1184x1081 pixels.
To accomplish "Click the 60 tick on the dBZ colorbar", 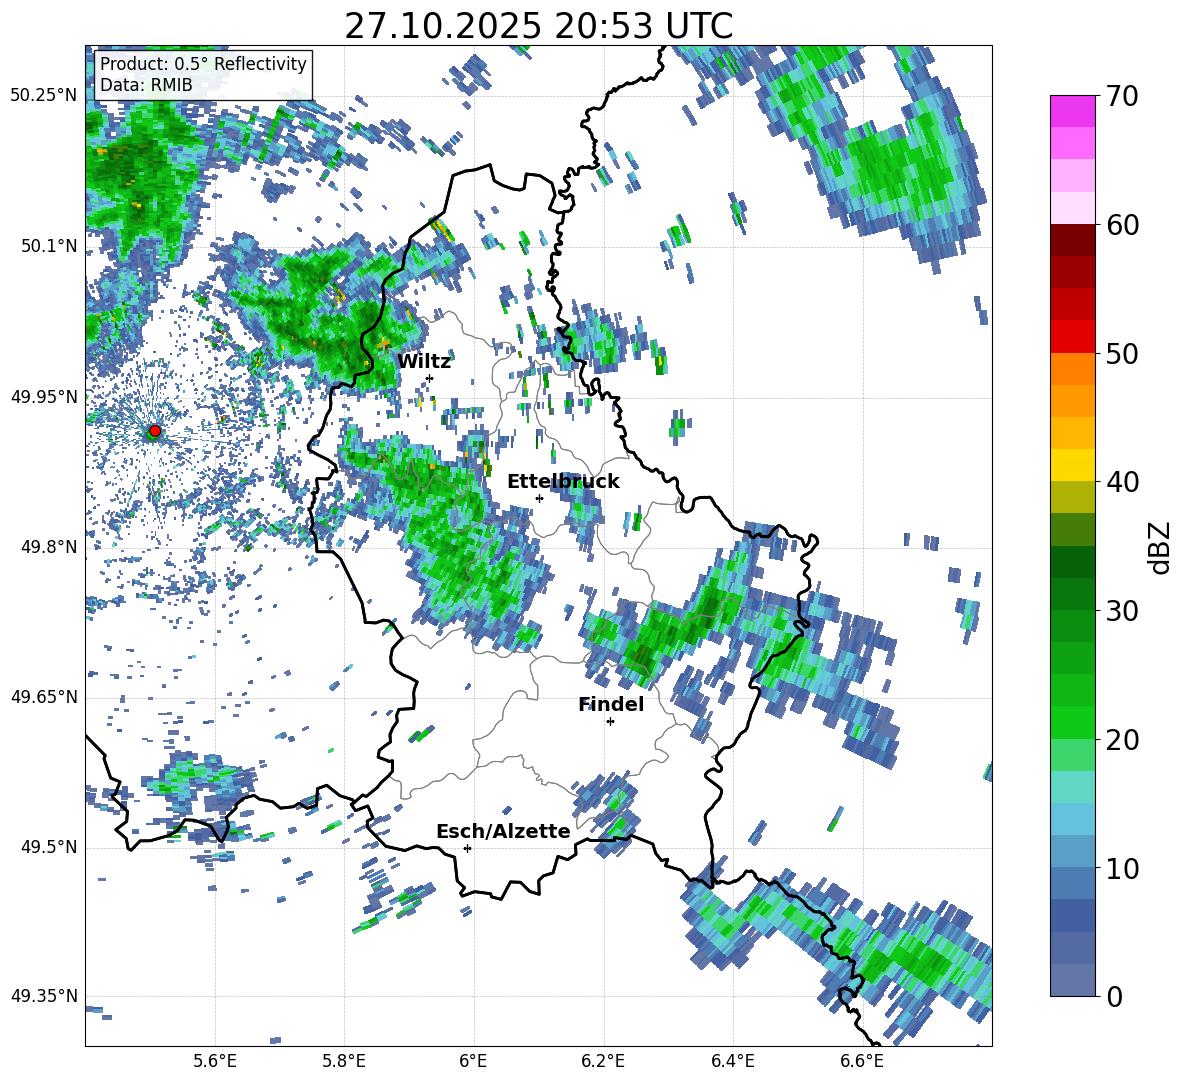I will click(1122, 225).
